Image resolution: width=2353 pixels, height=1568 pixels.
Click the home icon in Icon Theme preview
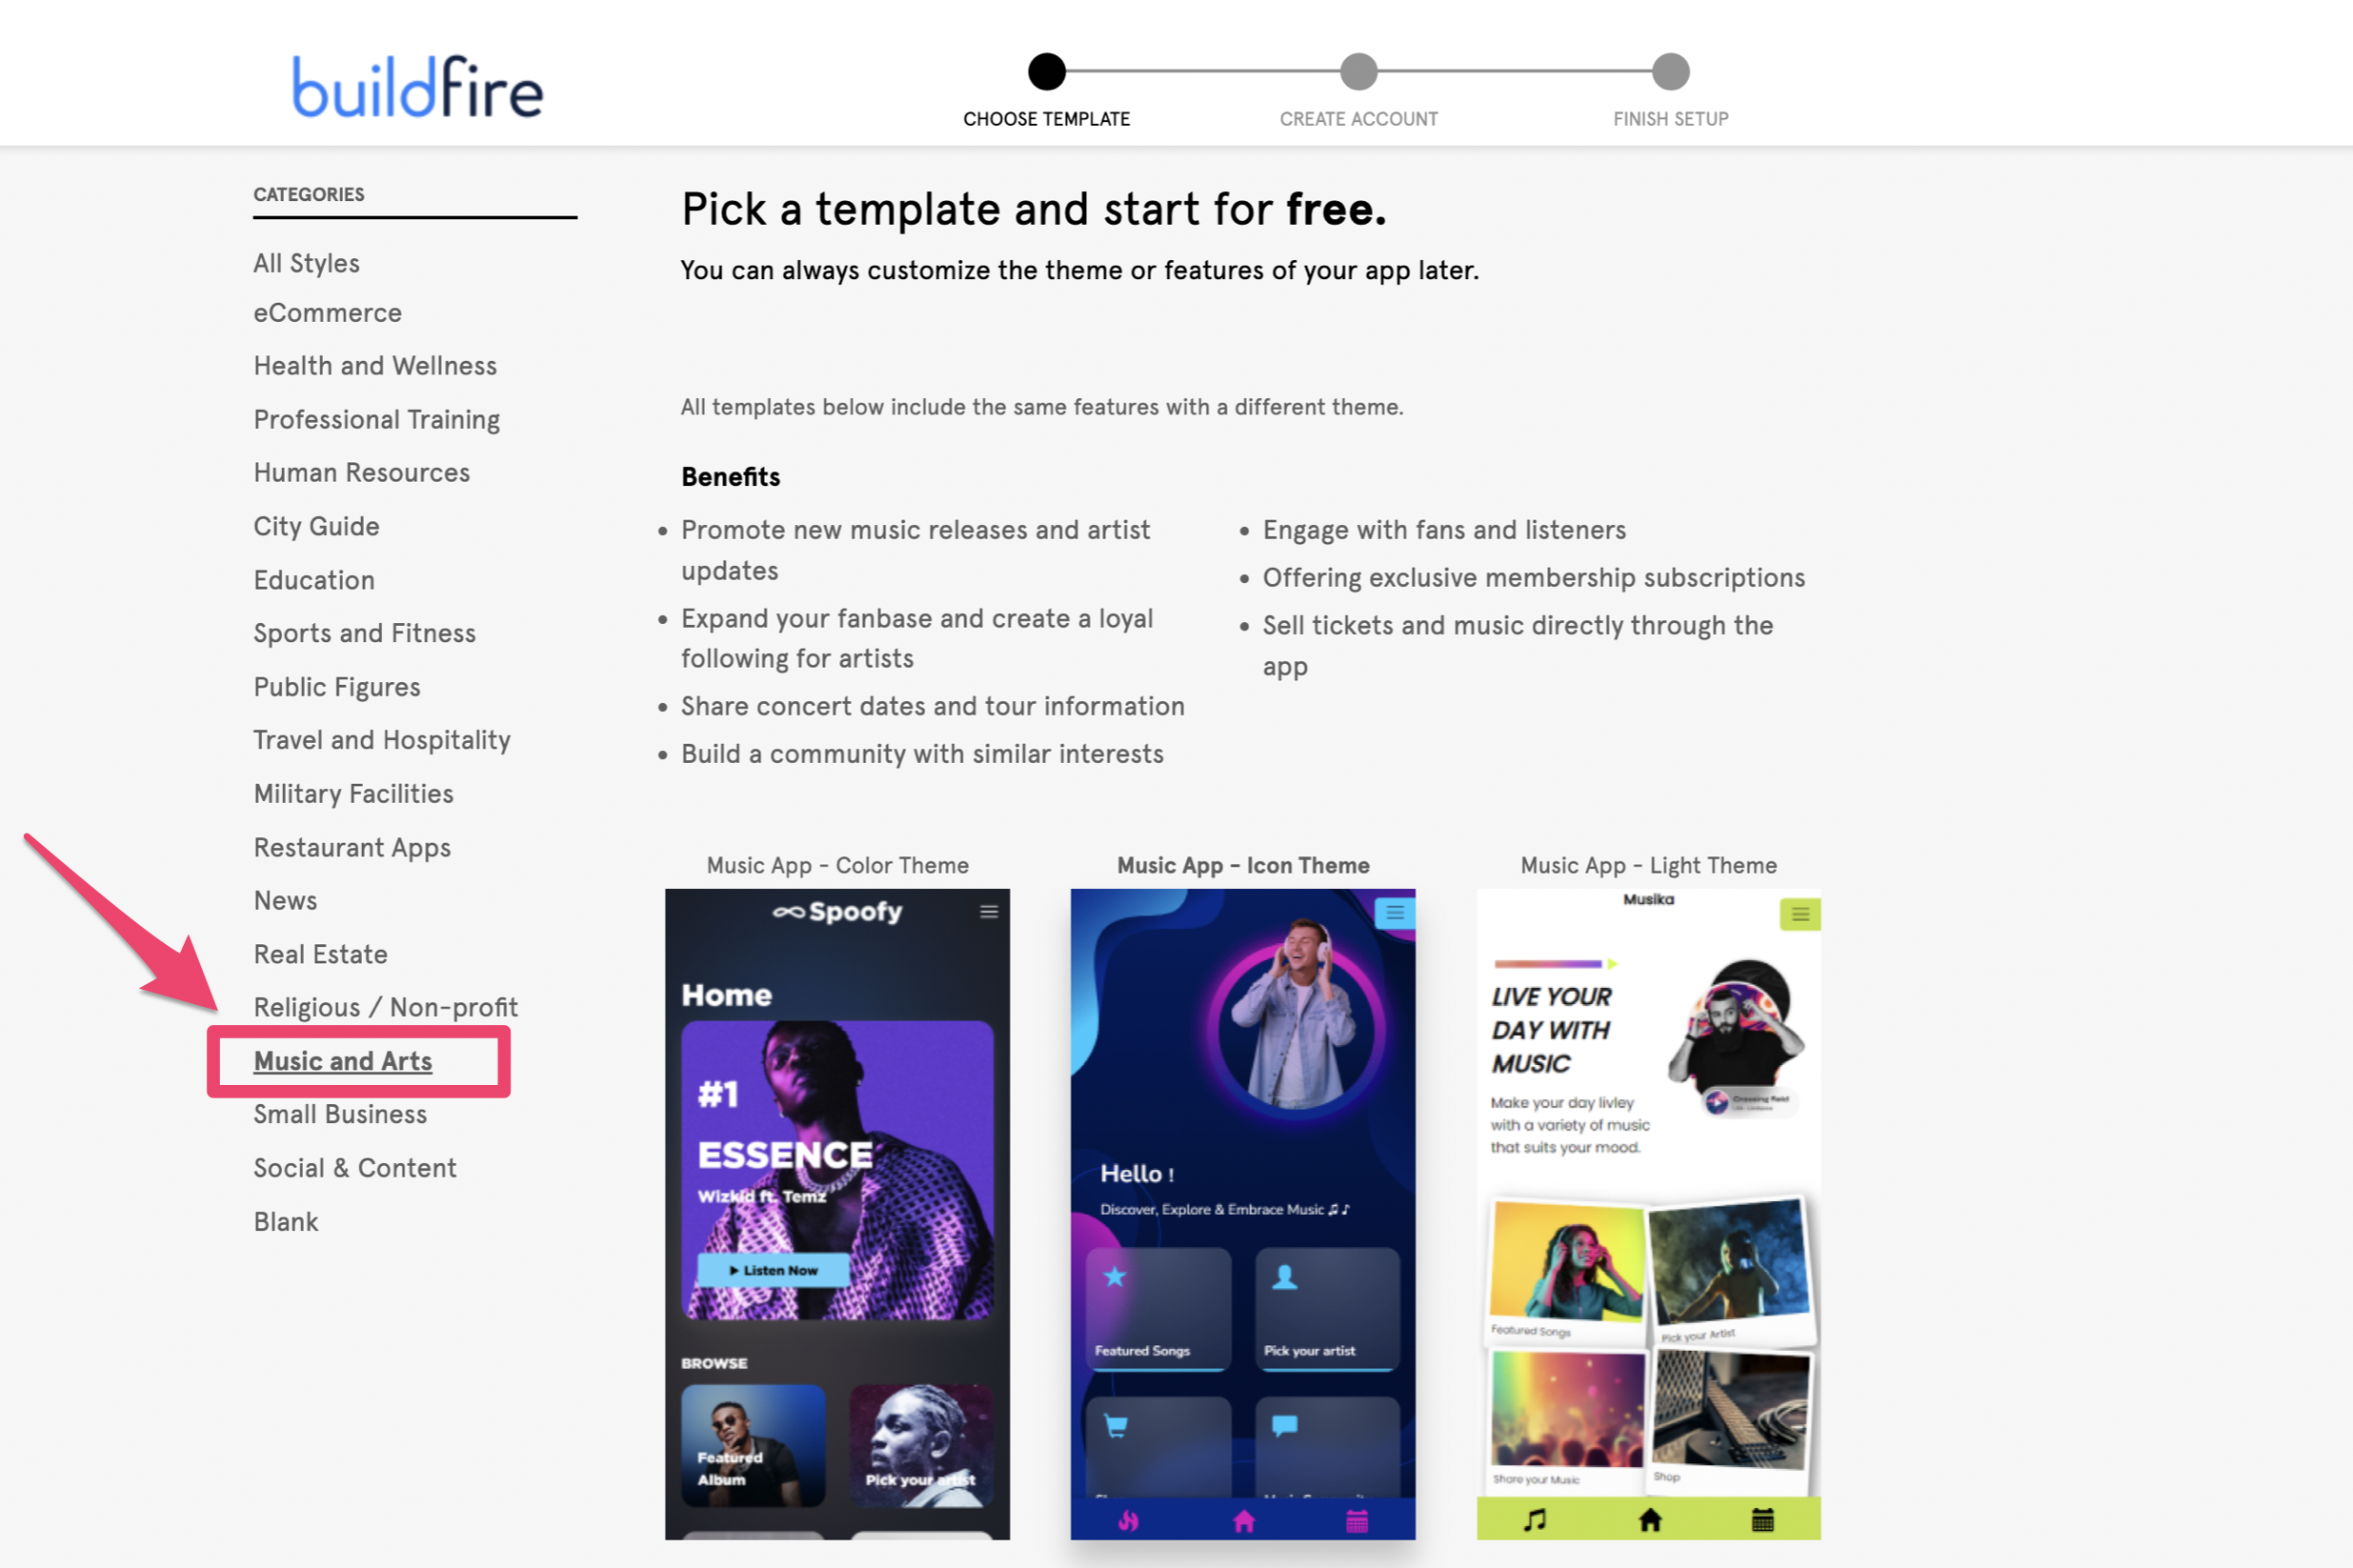1243,1521
